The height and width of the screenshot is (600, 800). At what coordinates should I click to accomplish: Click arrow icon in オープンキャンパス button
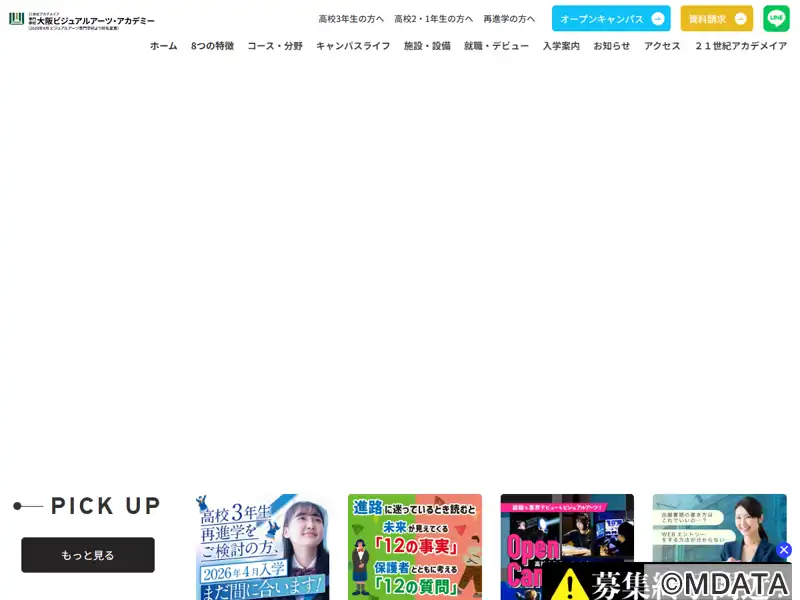pyautogui.click(x=658, y=19)
